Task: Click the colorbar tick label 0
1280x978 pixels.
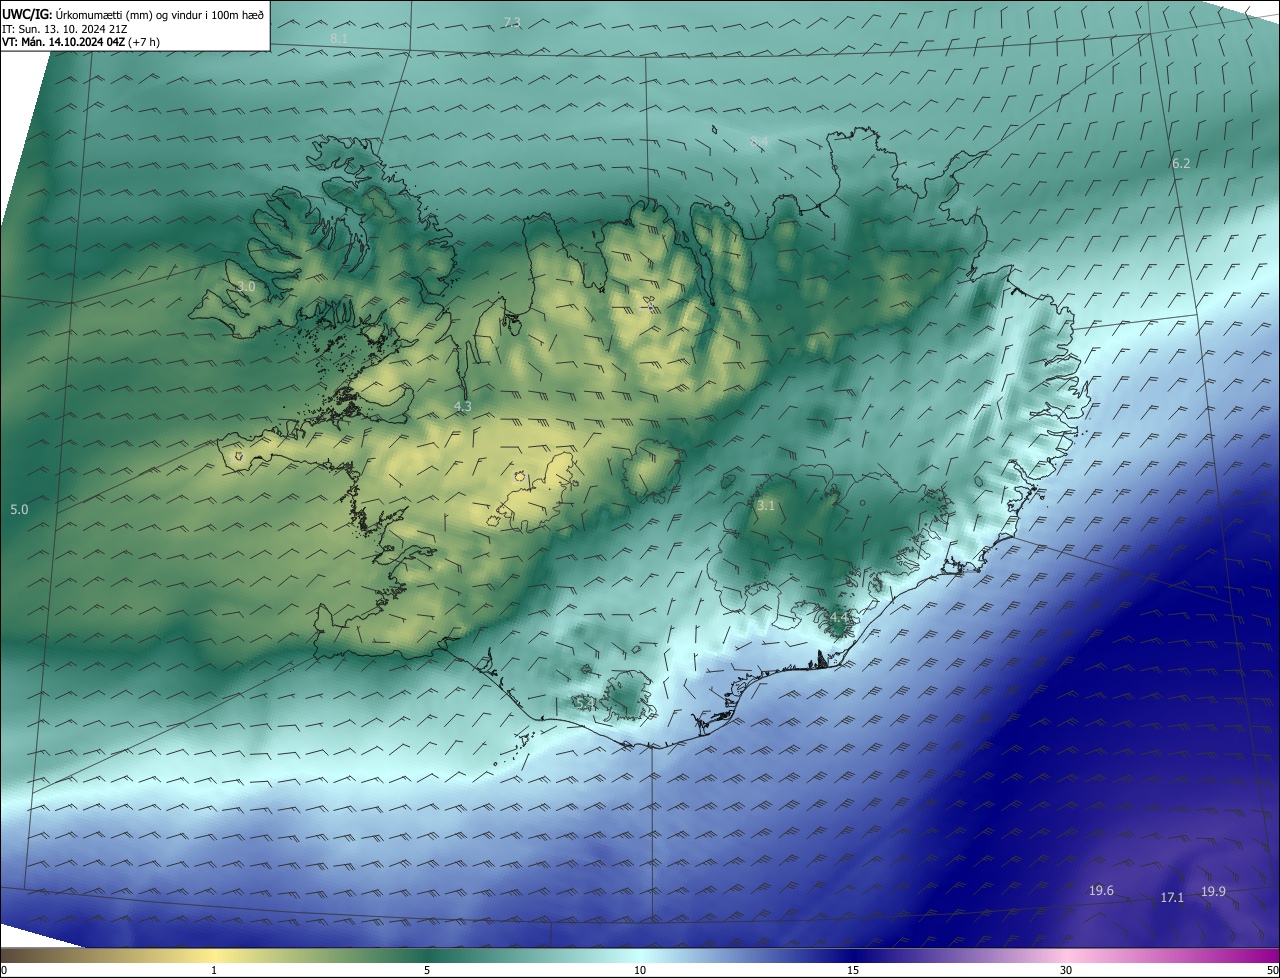Action: pyautogui.click(x=4, y=970)
